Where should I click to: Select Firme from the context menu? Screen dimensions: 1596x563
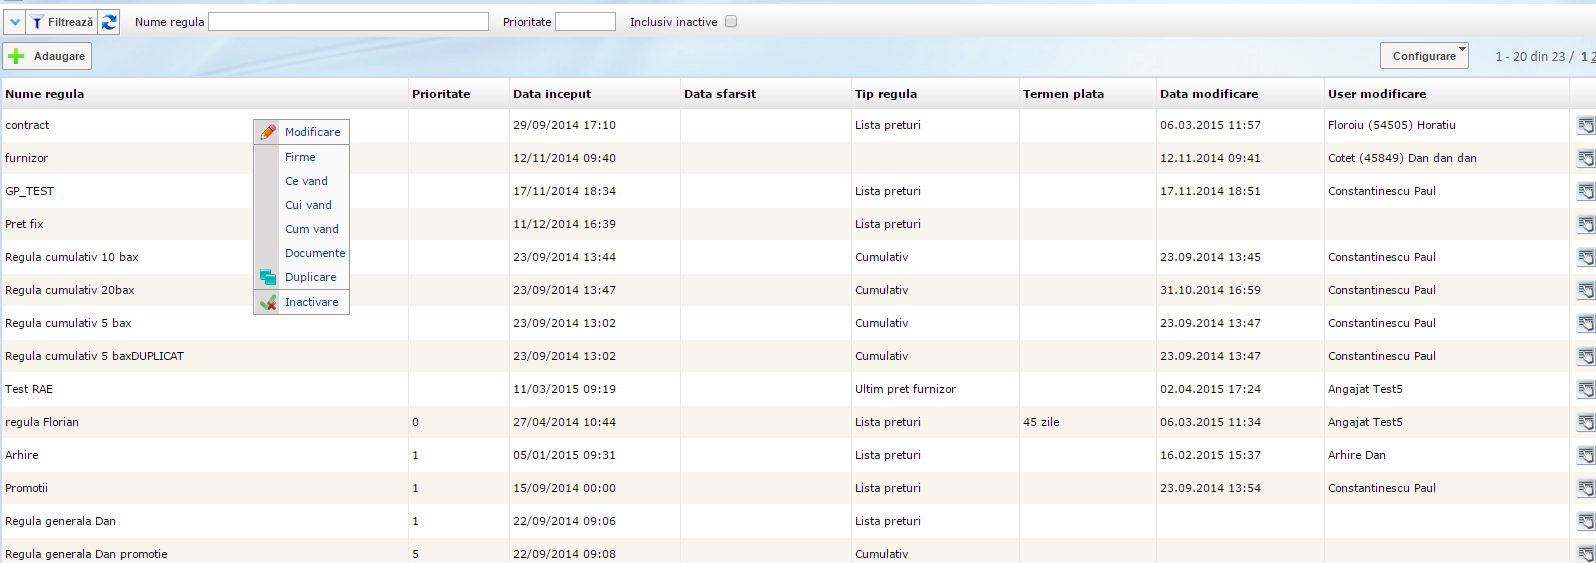point(300,157)
